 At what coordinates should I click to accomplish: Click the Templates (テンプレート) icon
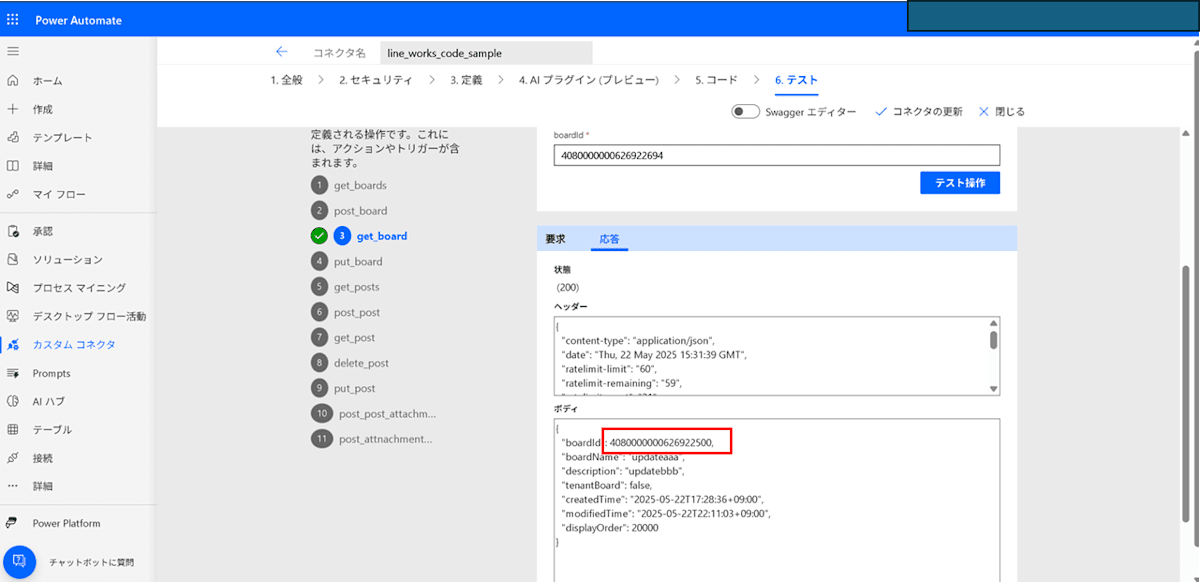(x=12, y=138)
